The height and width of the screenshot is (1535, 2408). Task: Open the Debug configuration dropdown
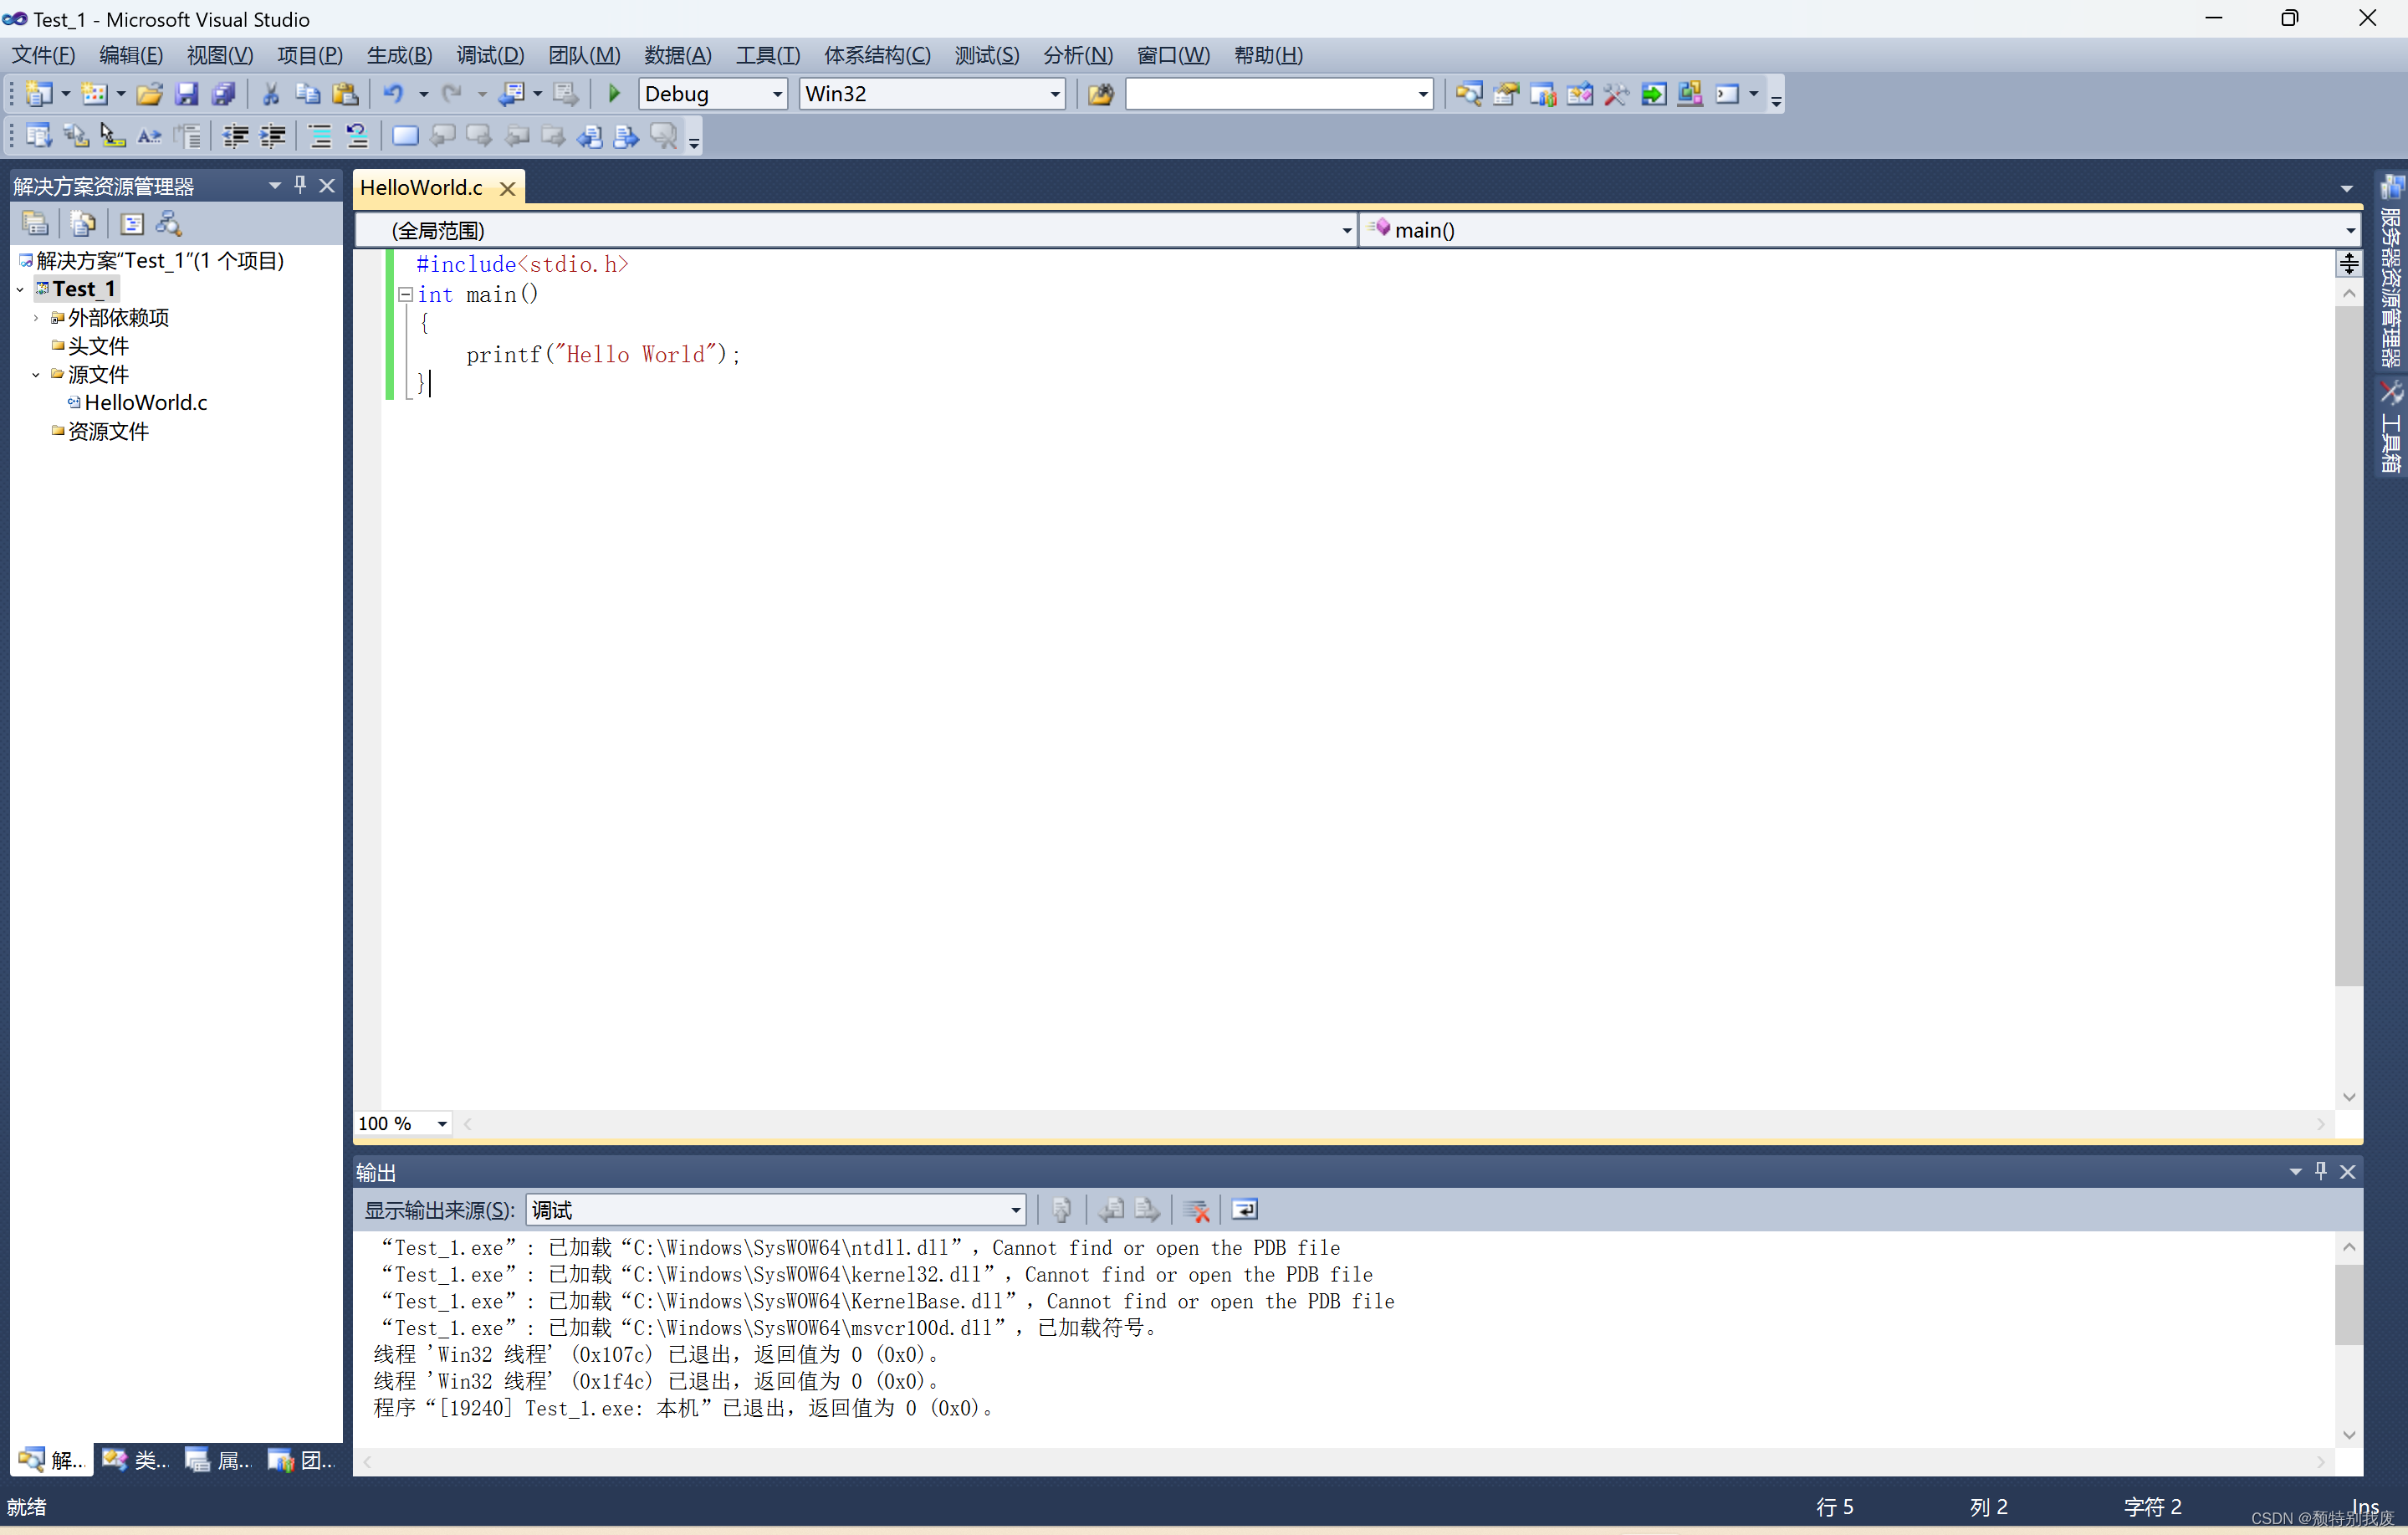[x=777, y=94]
